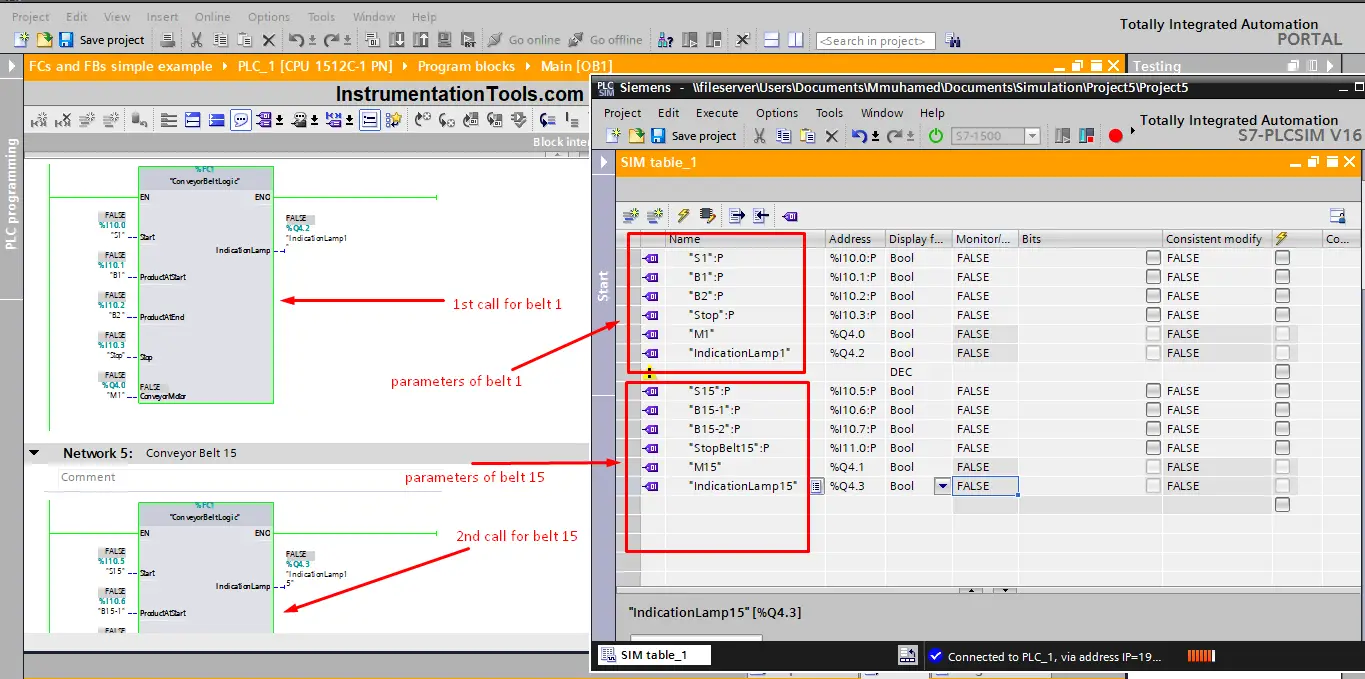The width and height of the screenshot is (1365, 679).
Task: Click the Cut scissors icon in TIA Portal
Action: (x=196, y=40)
